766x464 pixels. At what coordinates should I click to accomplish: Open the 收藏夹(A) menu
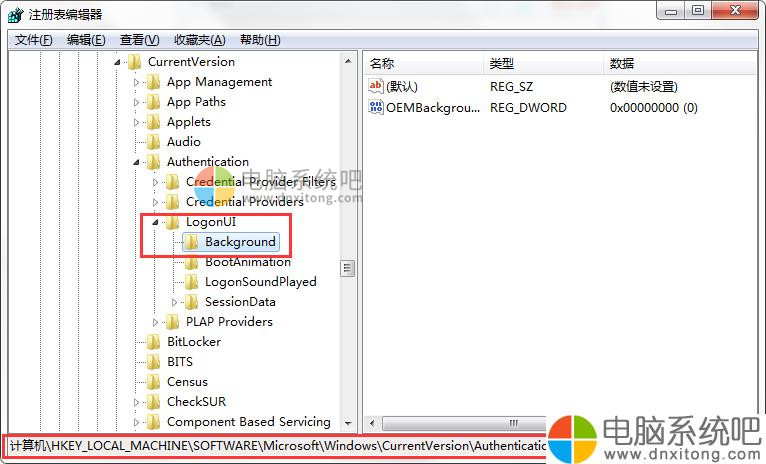pyautogui.click(x=199, y=40)
